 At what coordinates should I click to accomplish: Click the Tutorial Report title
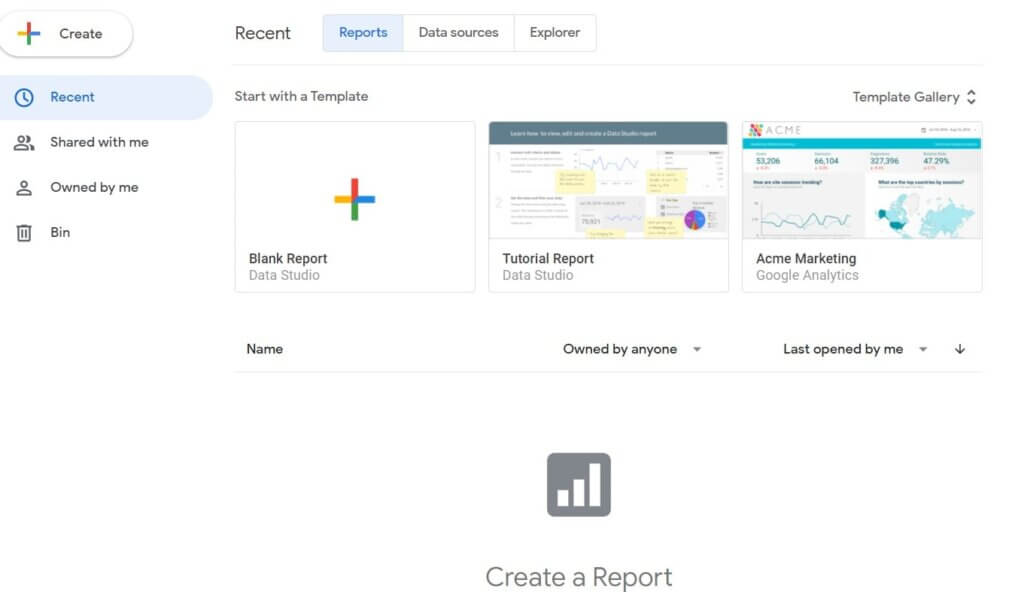pos(548,259)
